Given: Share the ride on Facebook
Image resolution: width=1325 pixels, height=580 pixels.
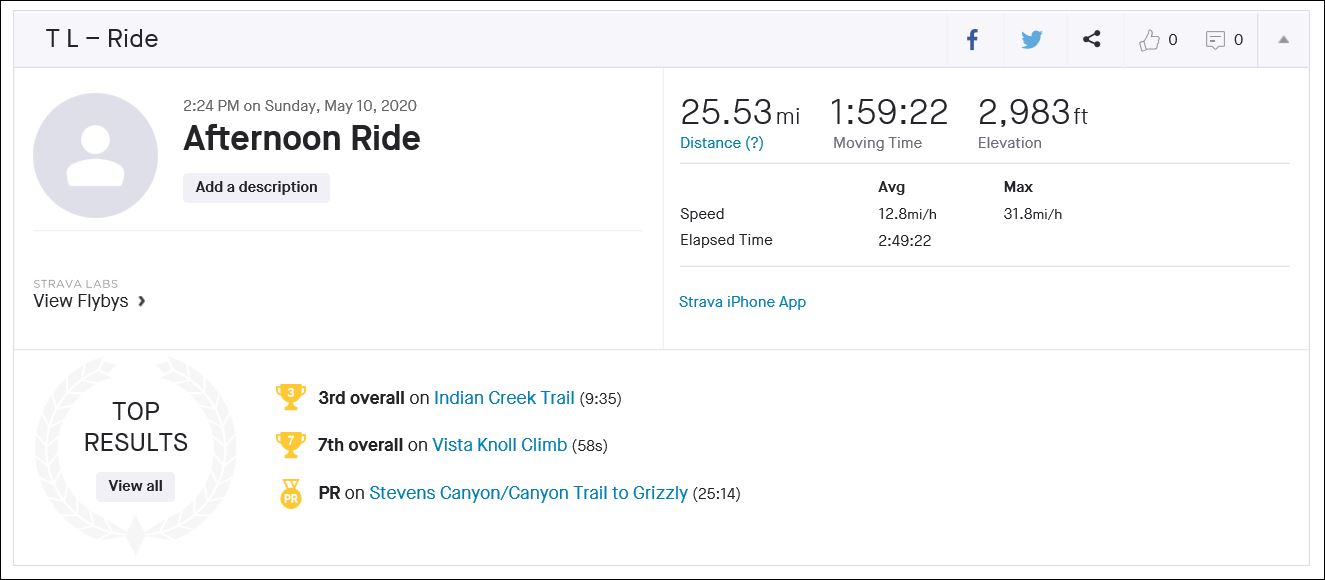Looking at the screenshot, I should [972, 40].
